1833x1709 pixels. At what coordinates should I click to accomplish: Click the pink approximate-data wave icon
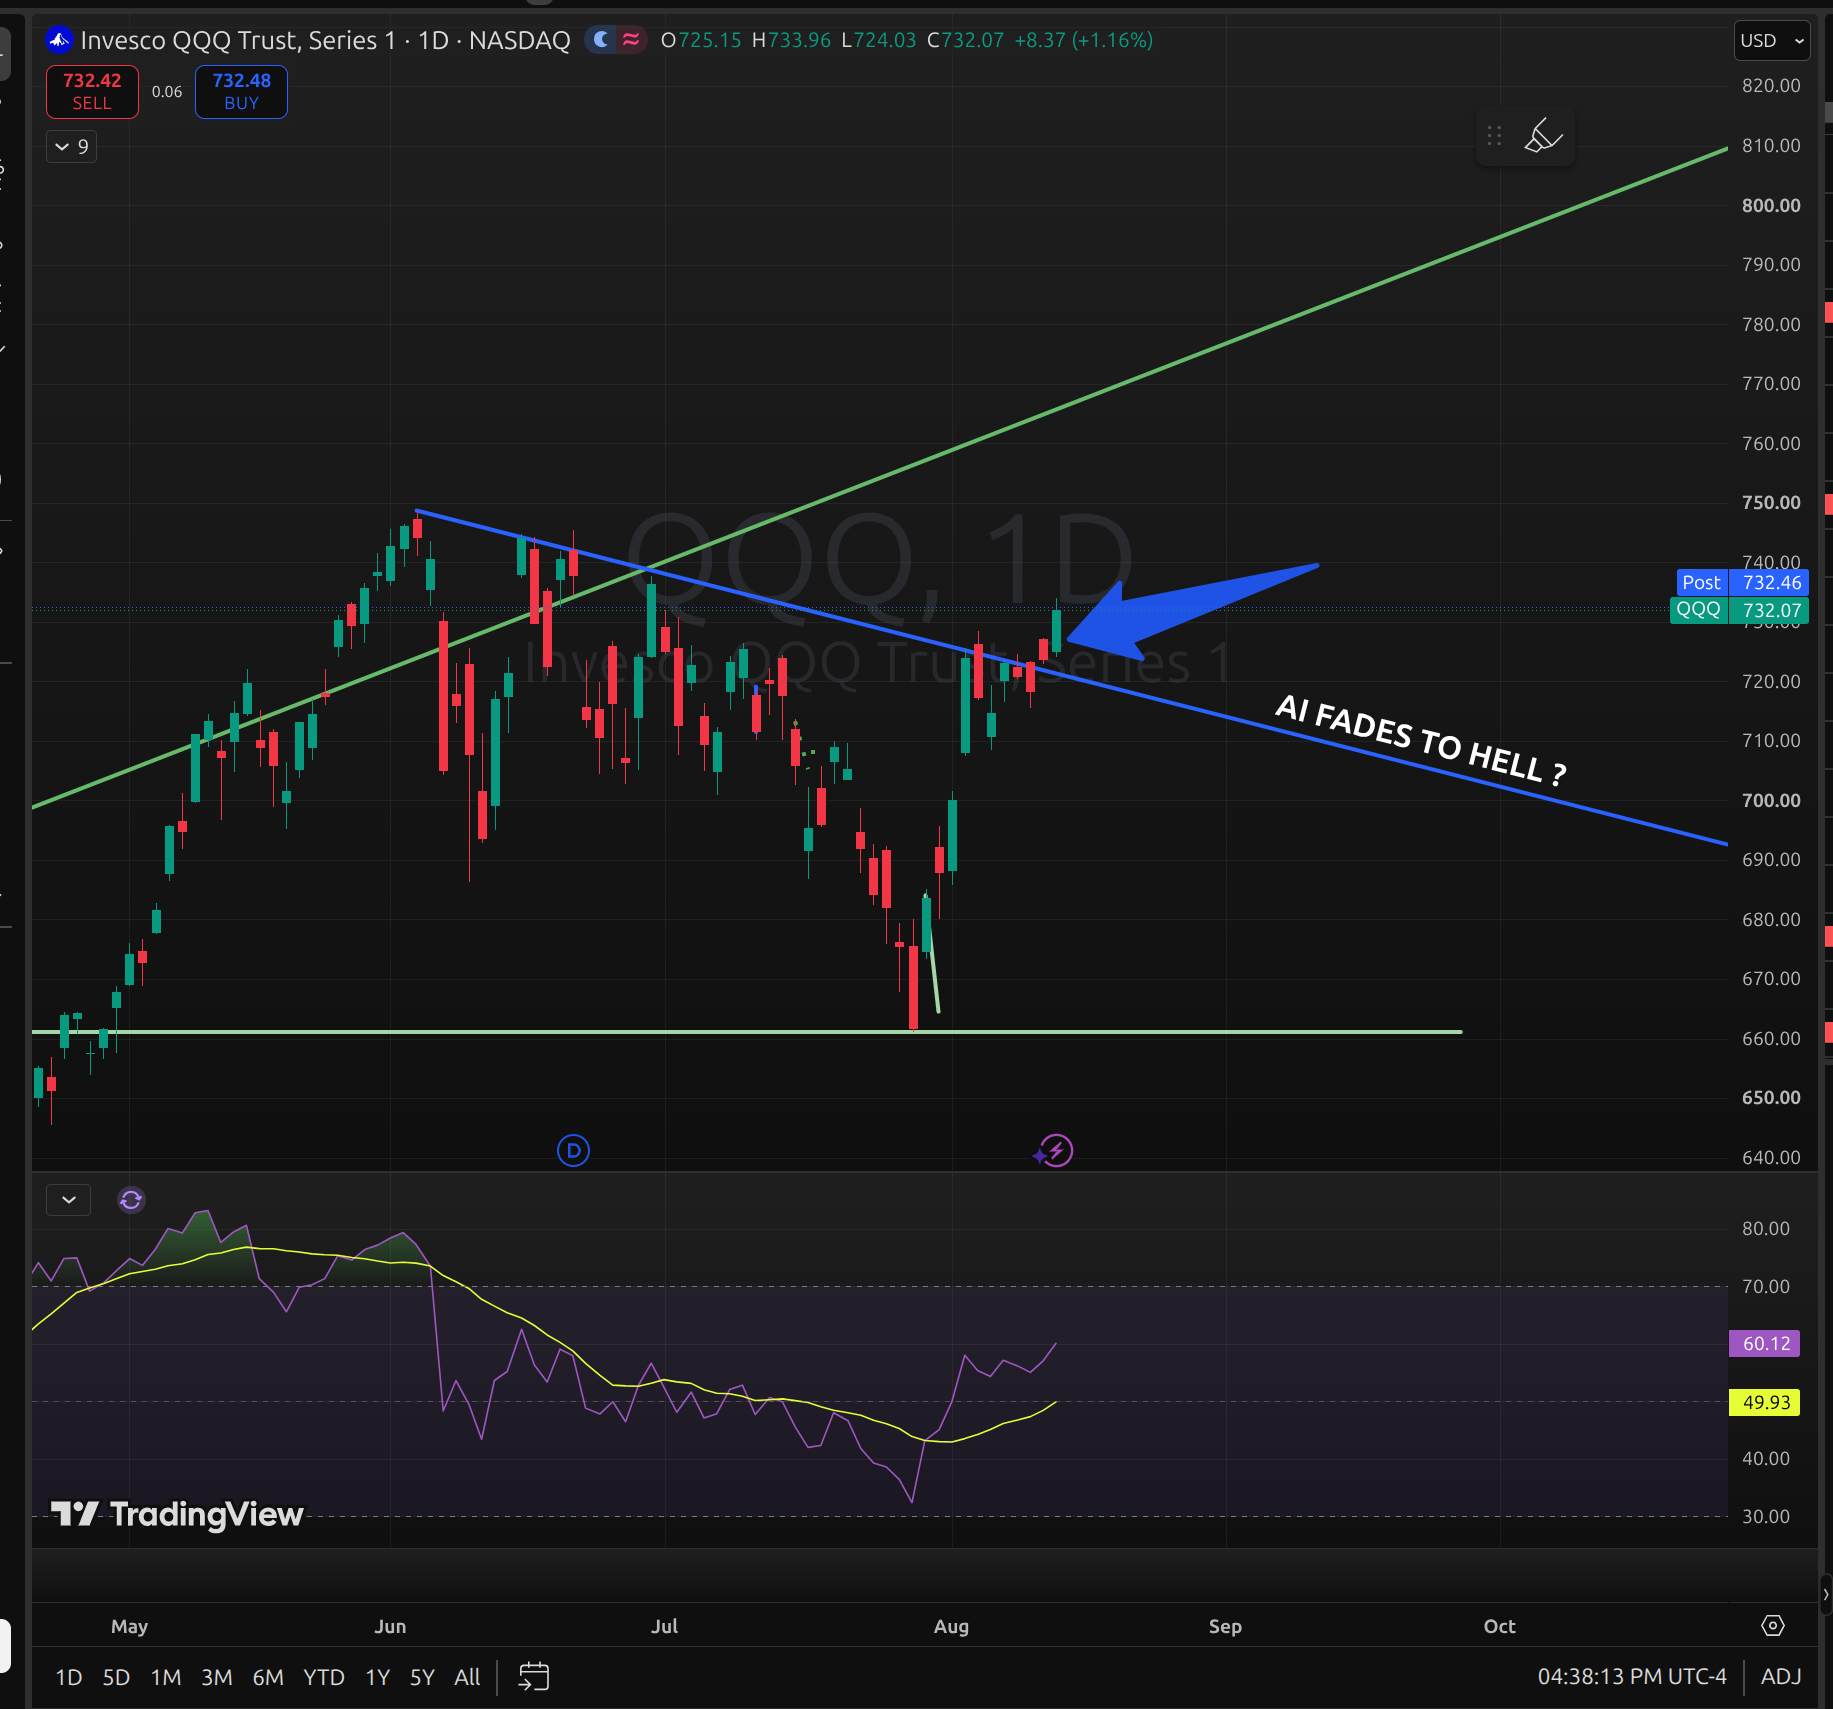(631, 40)
